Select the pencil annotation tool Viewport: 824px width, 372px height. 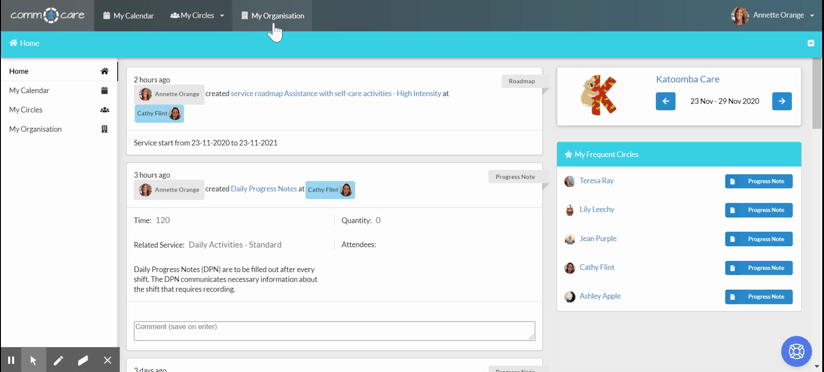coord(58,360)
